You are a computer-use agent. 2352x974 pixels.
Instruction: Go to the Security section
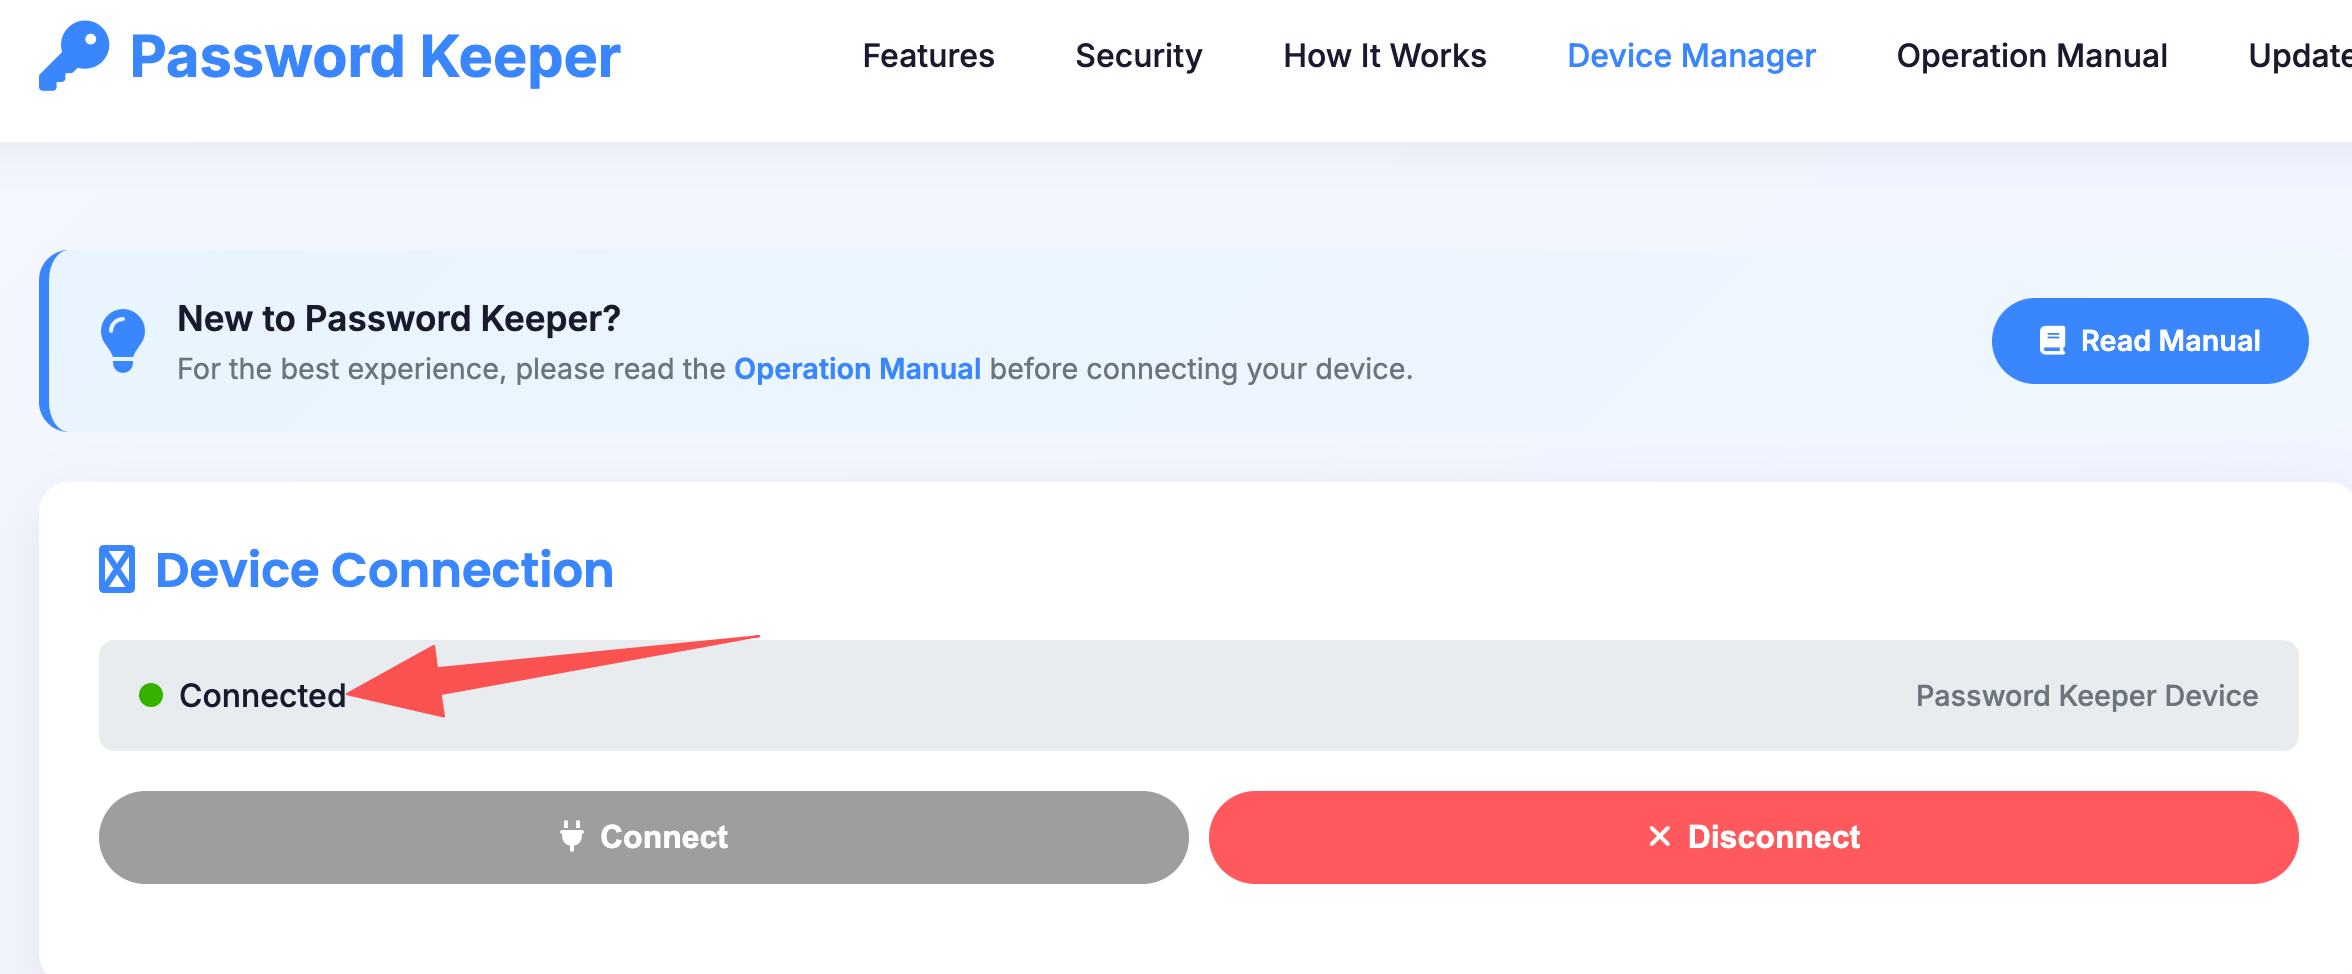coord(1139,56)
